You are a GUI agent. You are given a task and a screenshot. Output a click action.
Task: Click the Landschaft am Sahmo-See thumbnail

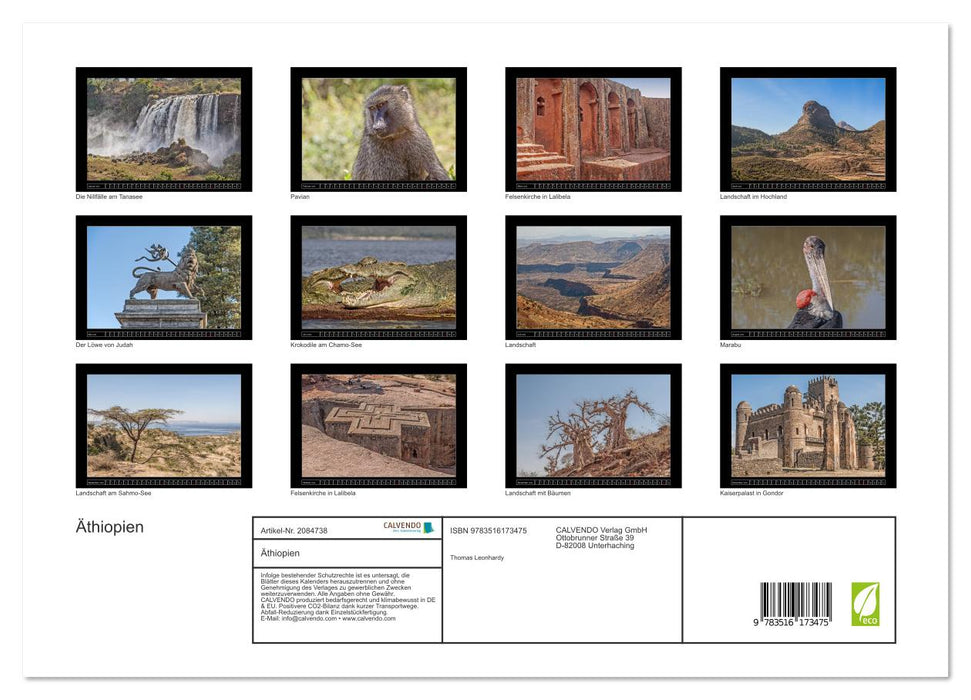[164, 425]
